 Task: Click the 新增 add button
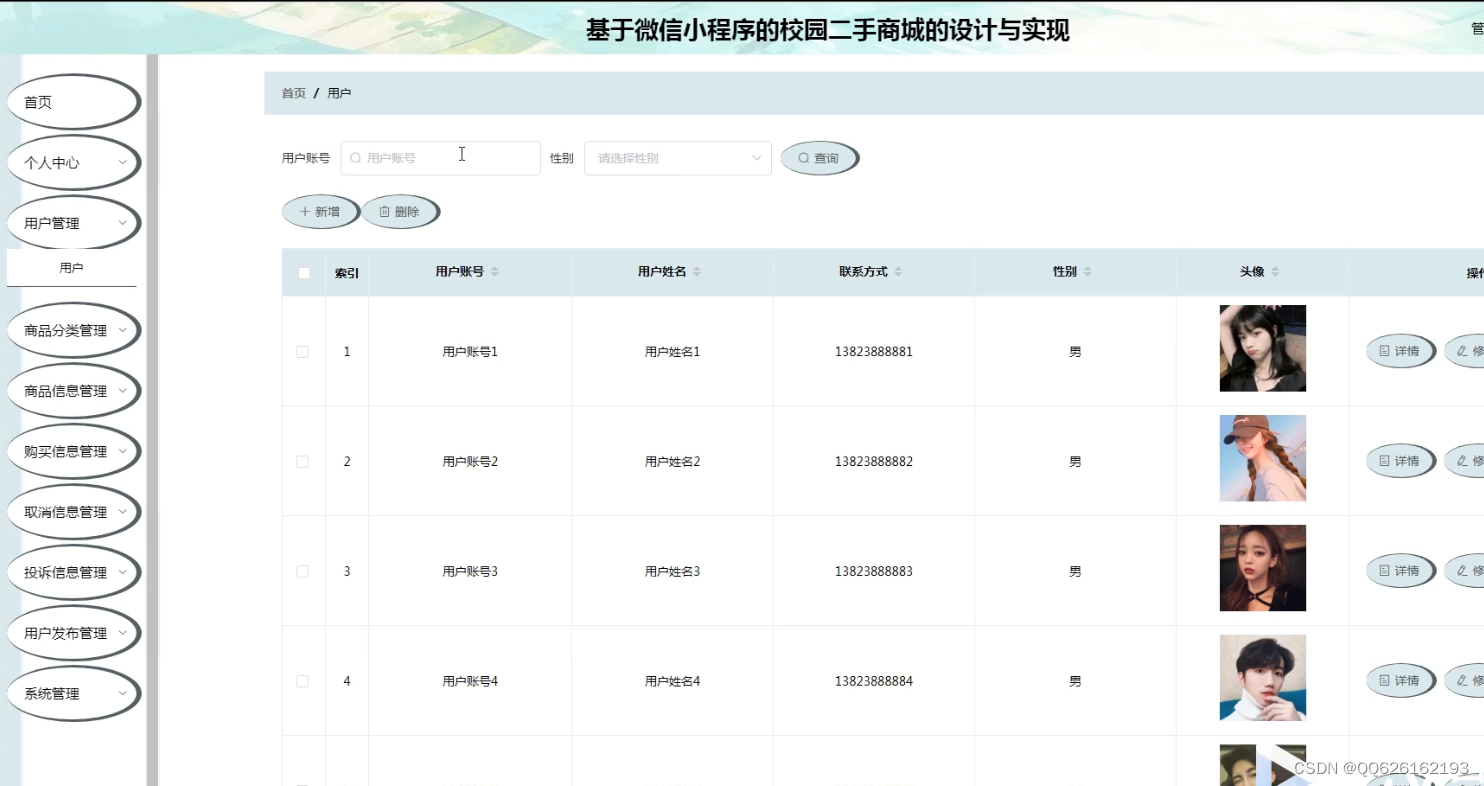[x=320, y=212]
